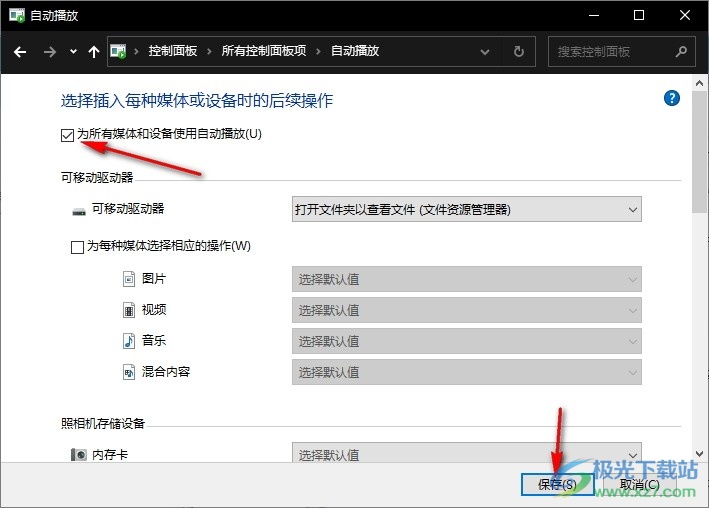709x508 pixels.
Task: Open the 音乐 default action dropdown
Action: [x=467, y=341]
